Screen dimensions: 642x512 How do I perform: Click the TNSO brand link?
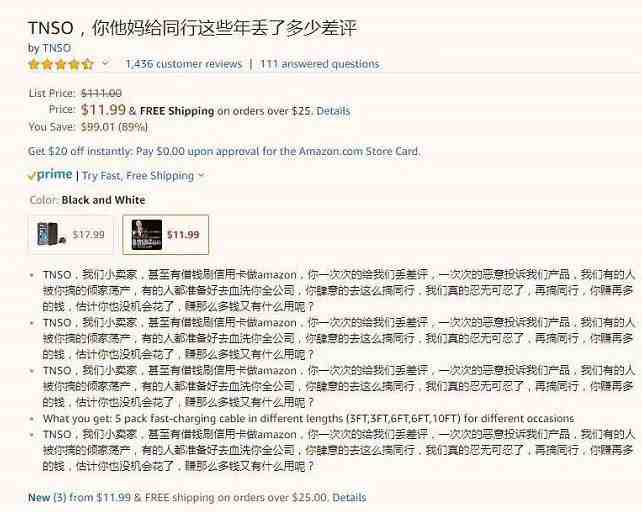pyautogui.click(x=57, y=48)
